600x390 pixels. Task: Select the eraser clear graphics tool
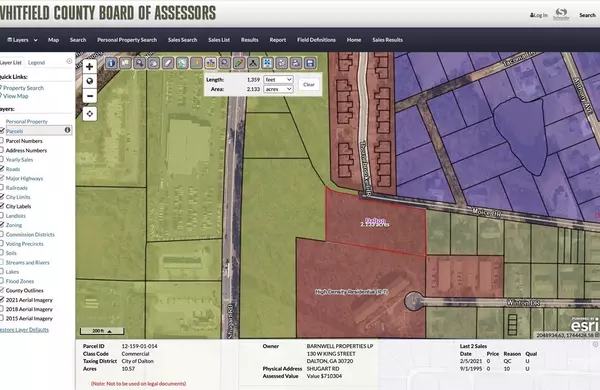click(168, 63)
